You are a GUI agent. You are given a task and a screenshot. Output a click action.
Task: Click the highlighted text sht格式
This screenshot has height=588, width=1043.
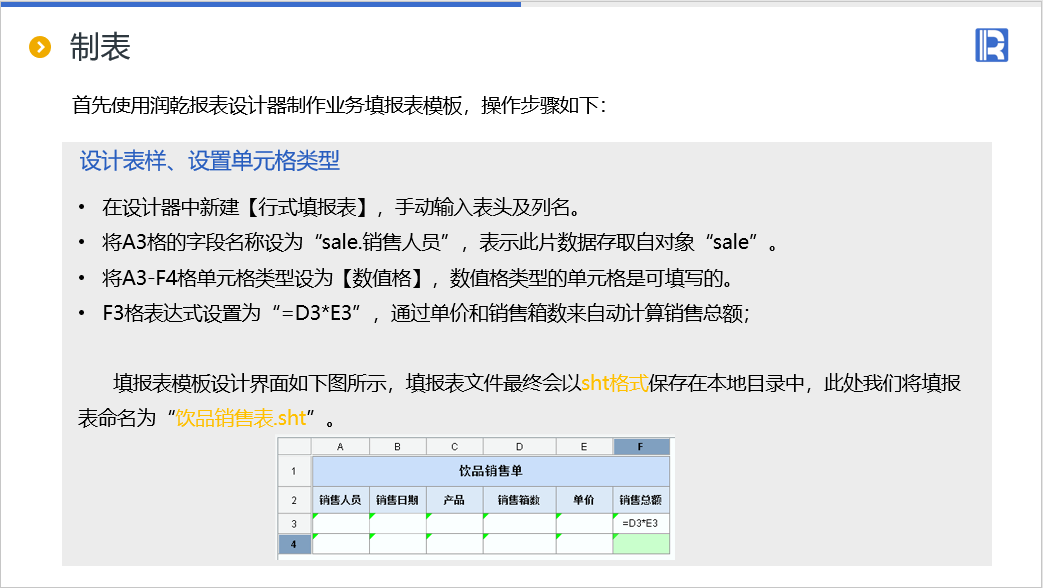pyautogui.click(x=615, y=383)
